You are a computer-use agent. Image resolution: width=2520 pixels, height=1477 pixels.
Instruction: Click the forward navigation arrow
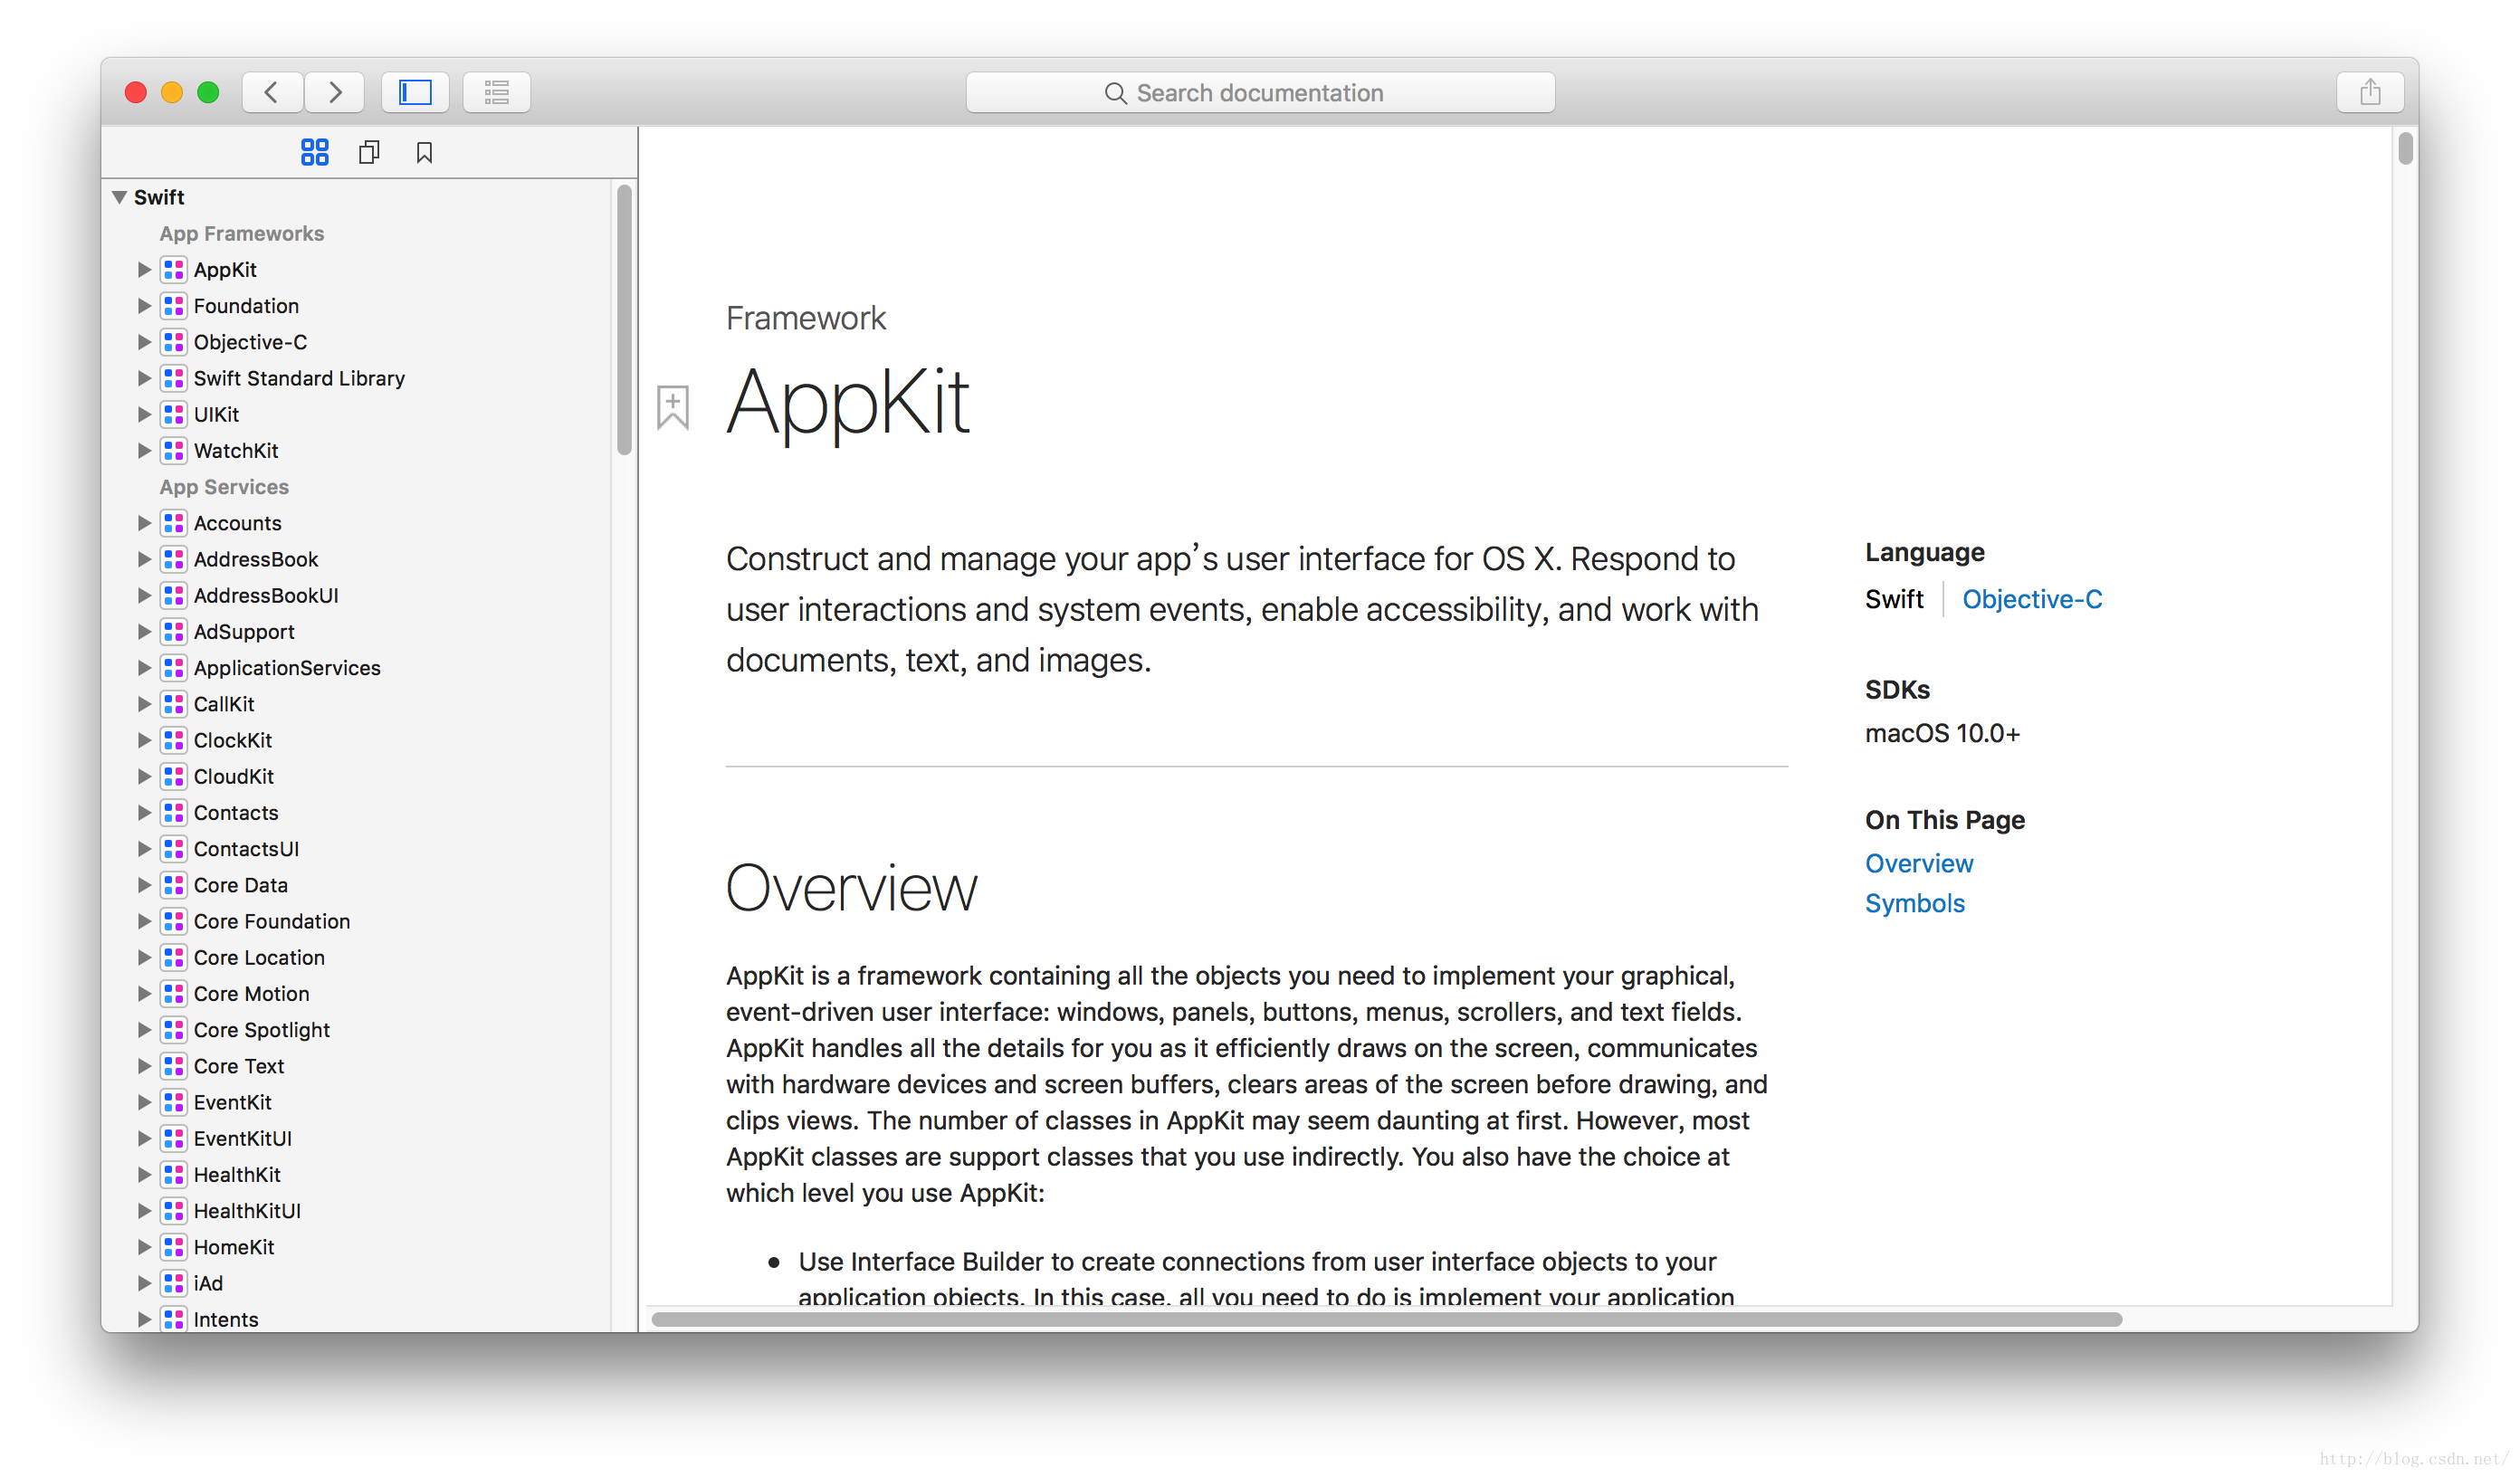coord(334,92)
